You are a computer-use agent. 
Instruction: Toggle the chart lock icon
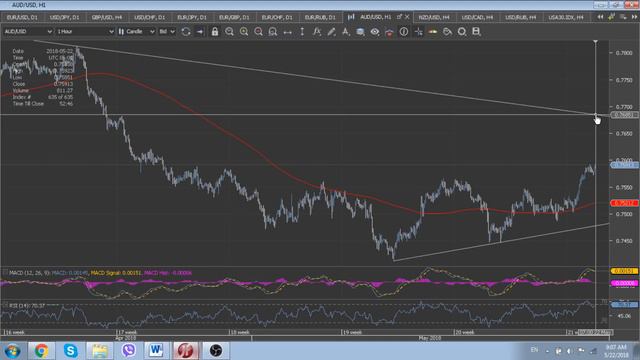point(215,31)
